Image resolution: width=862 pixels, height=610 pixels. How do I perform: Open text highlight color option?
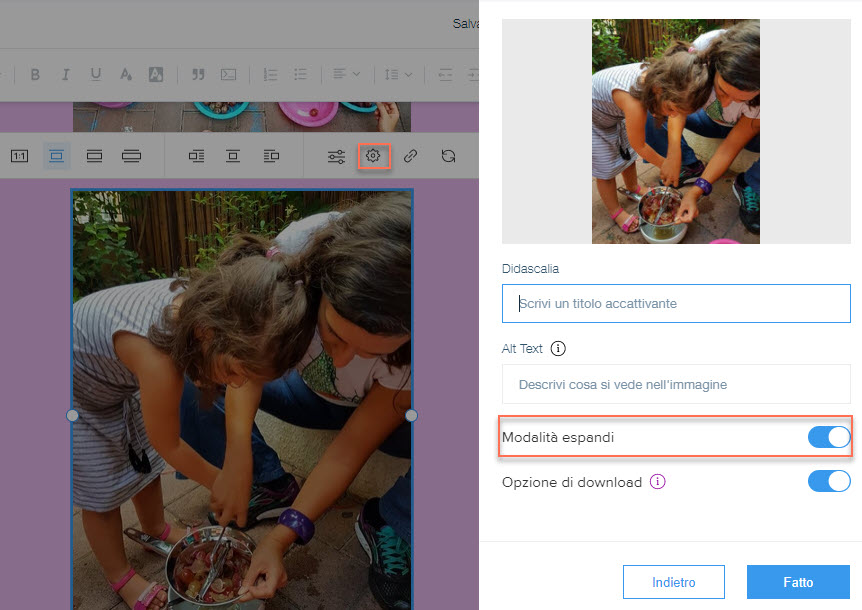[x=156, y=74]
